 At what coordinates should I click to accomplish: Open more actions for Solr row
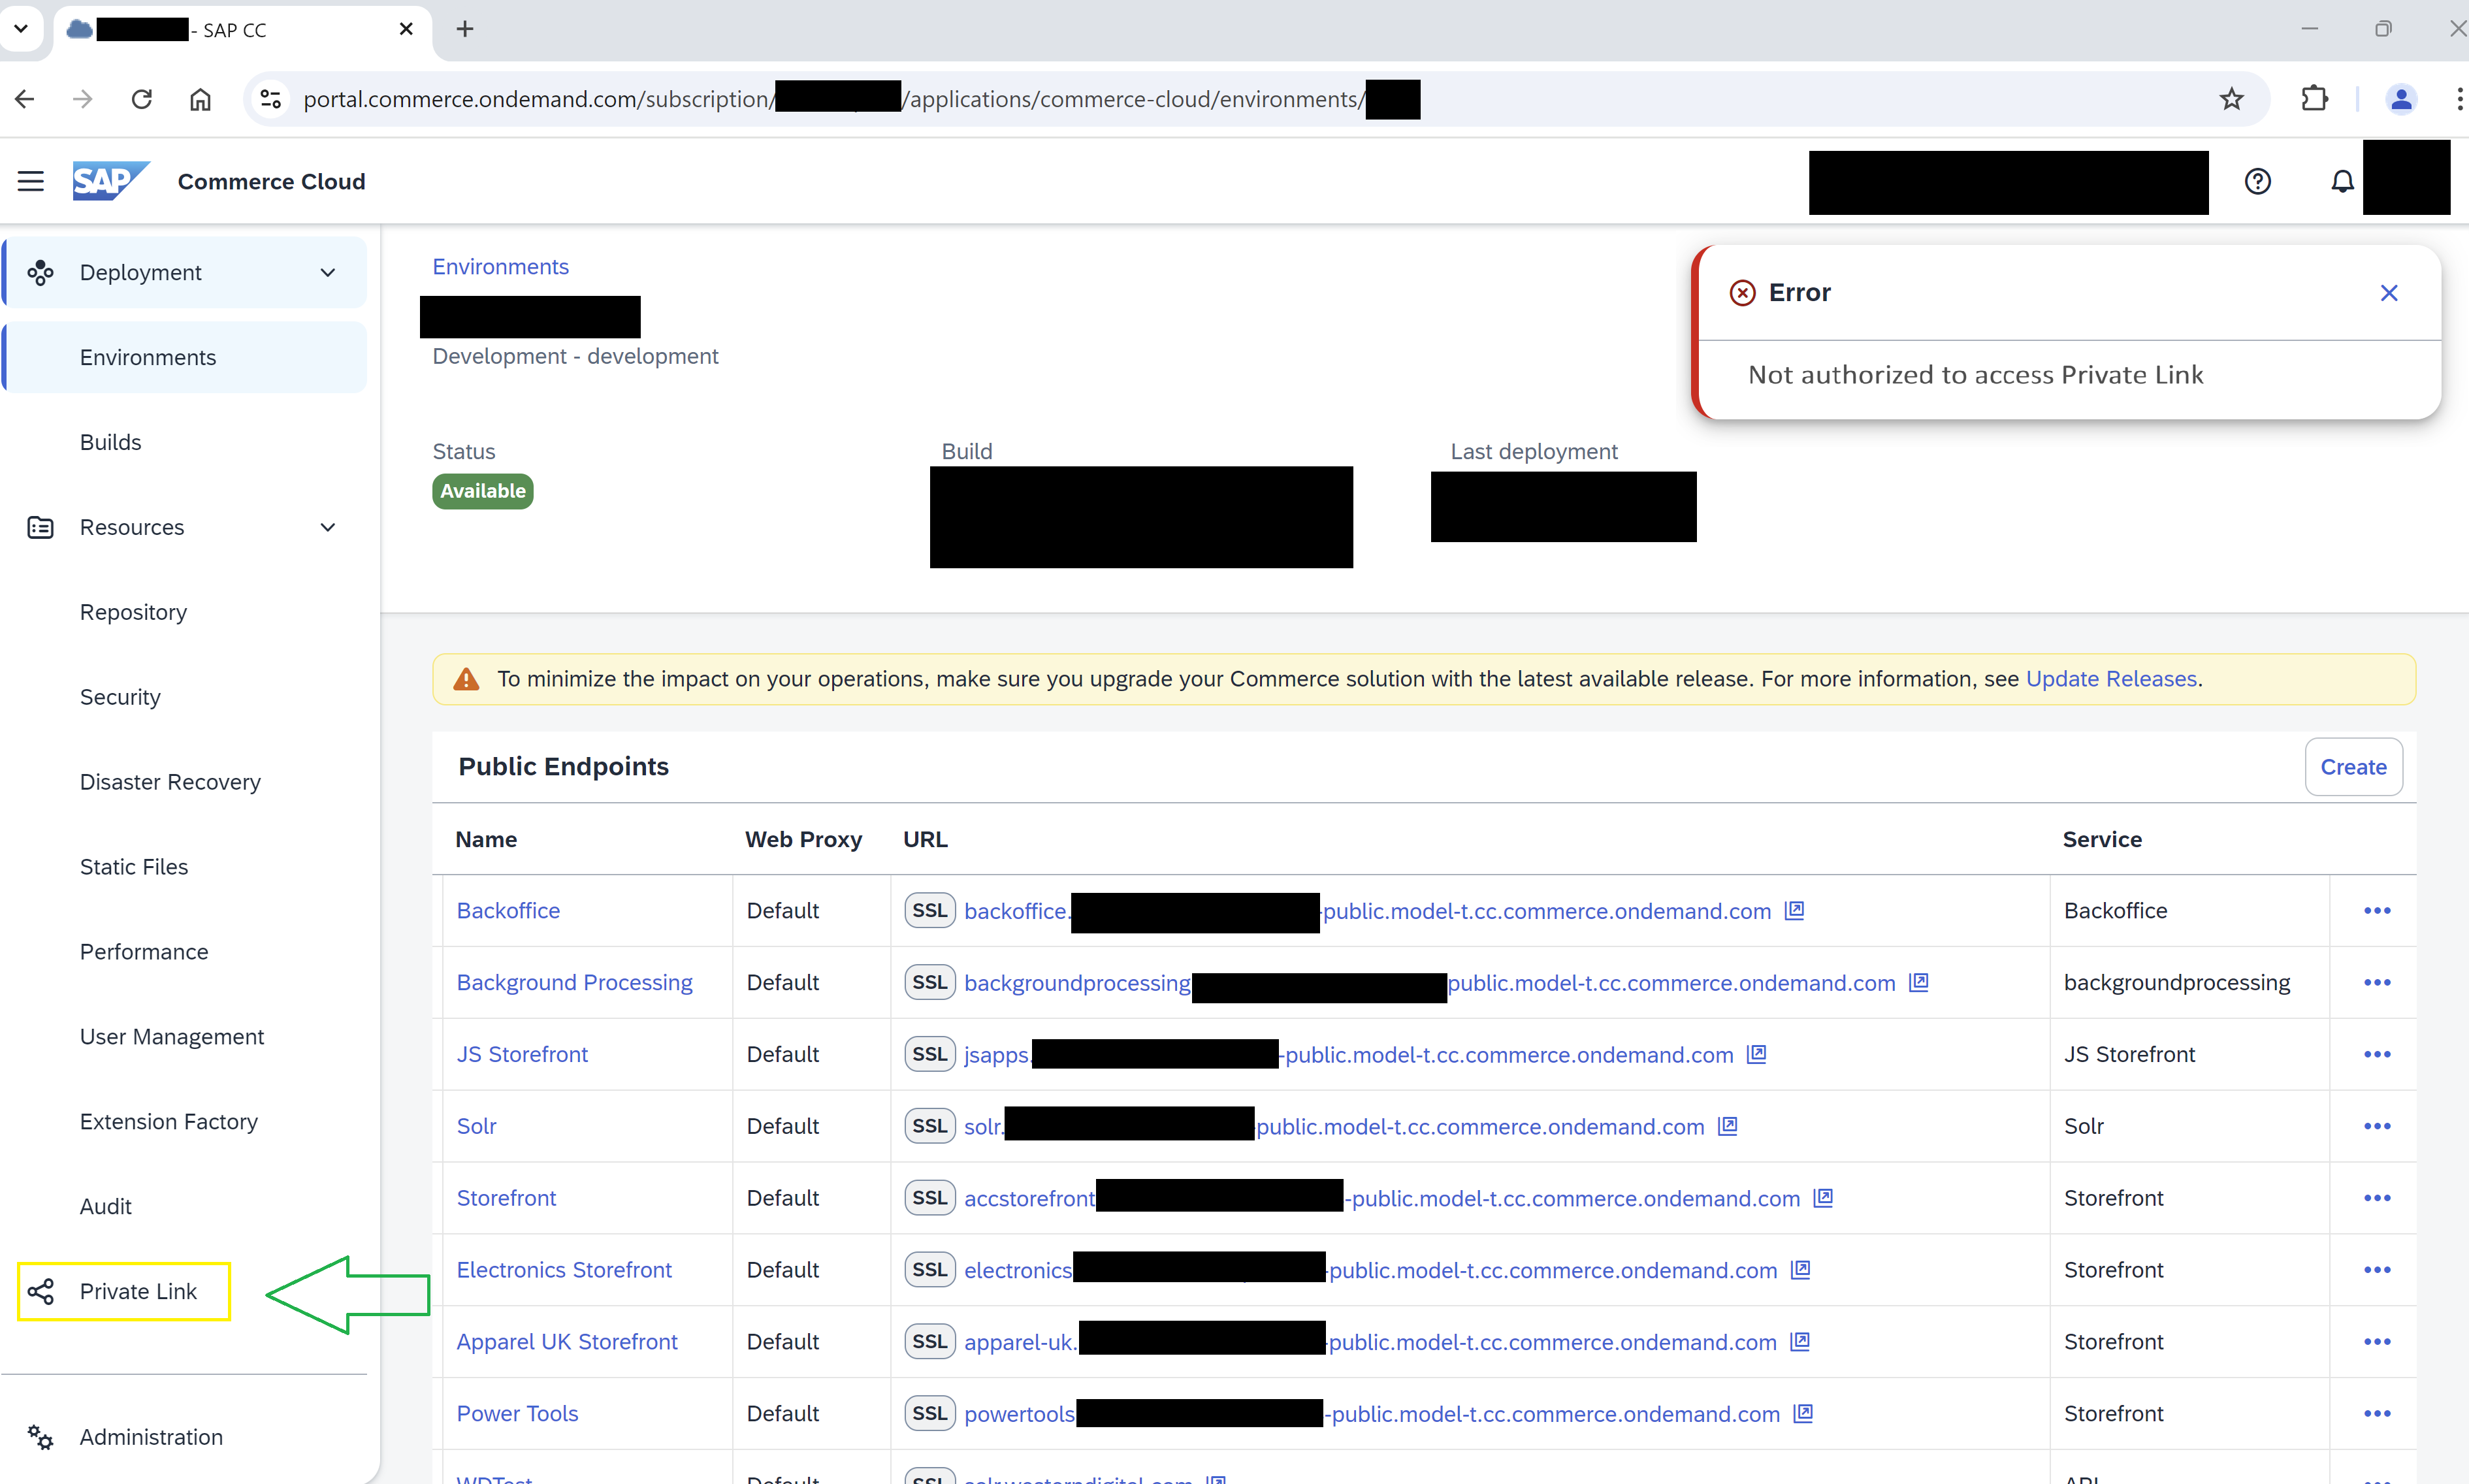coord(2377,1126)
